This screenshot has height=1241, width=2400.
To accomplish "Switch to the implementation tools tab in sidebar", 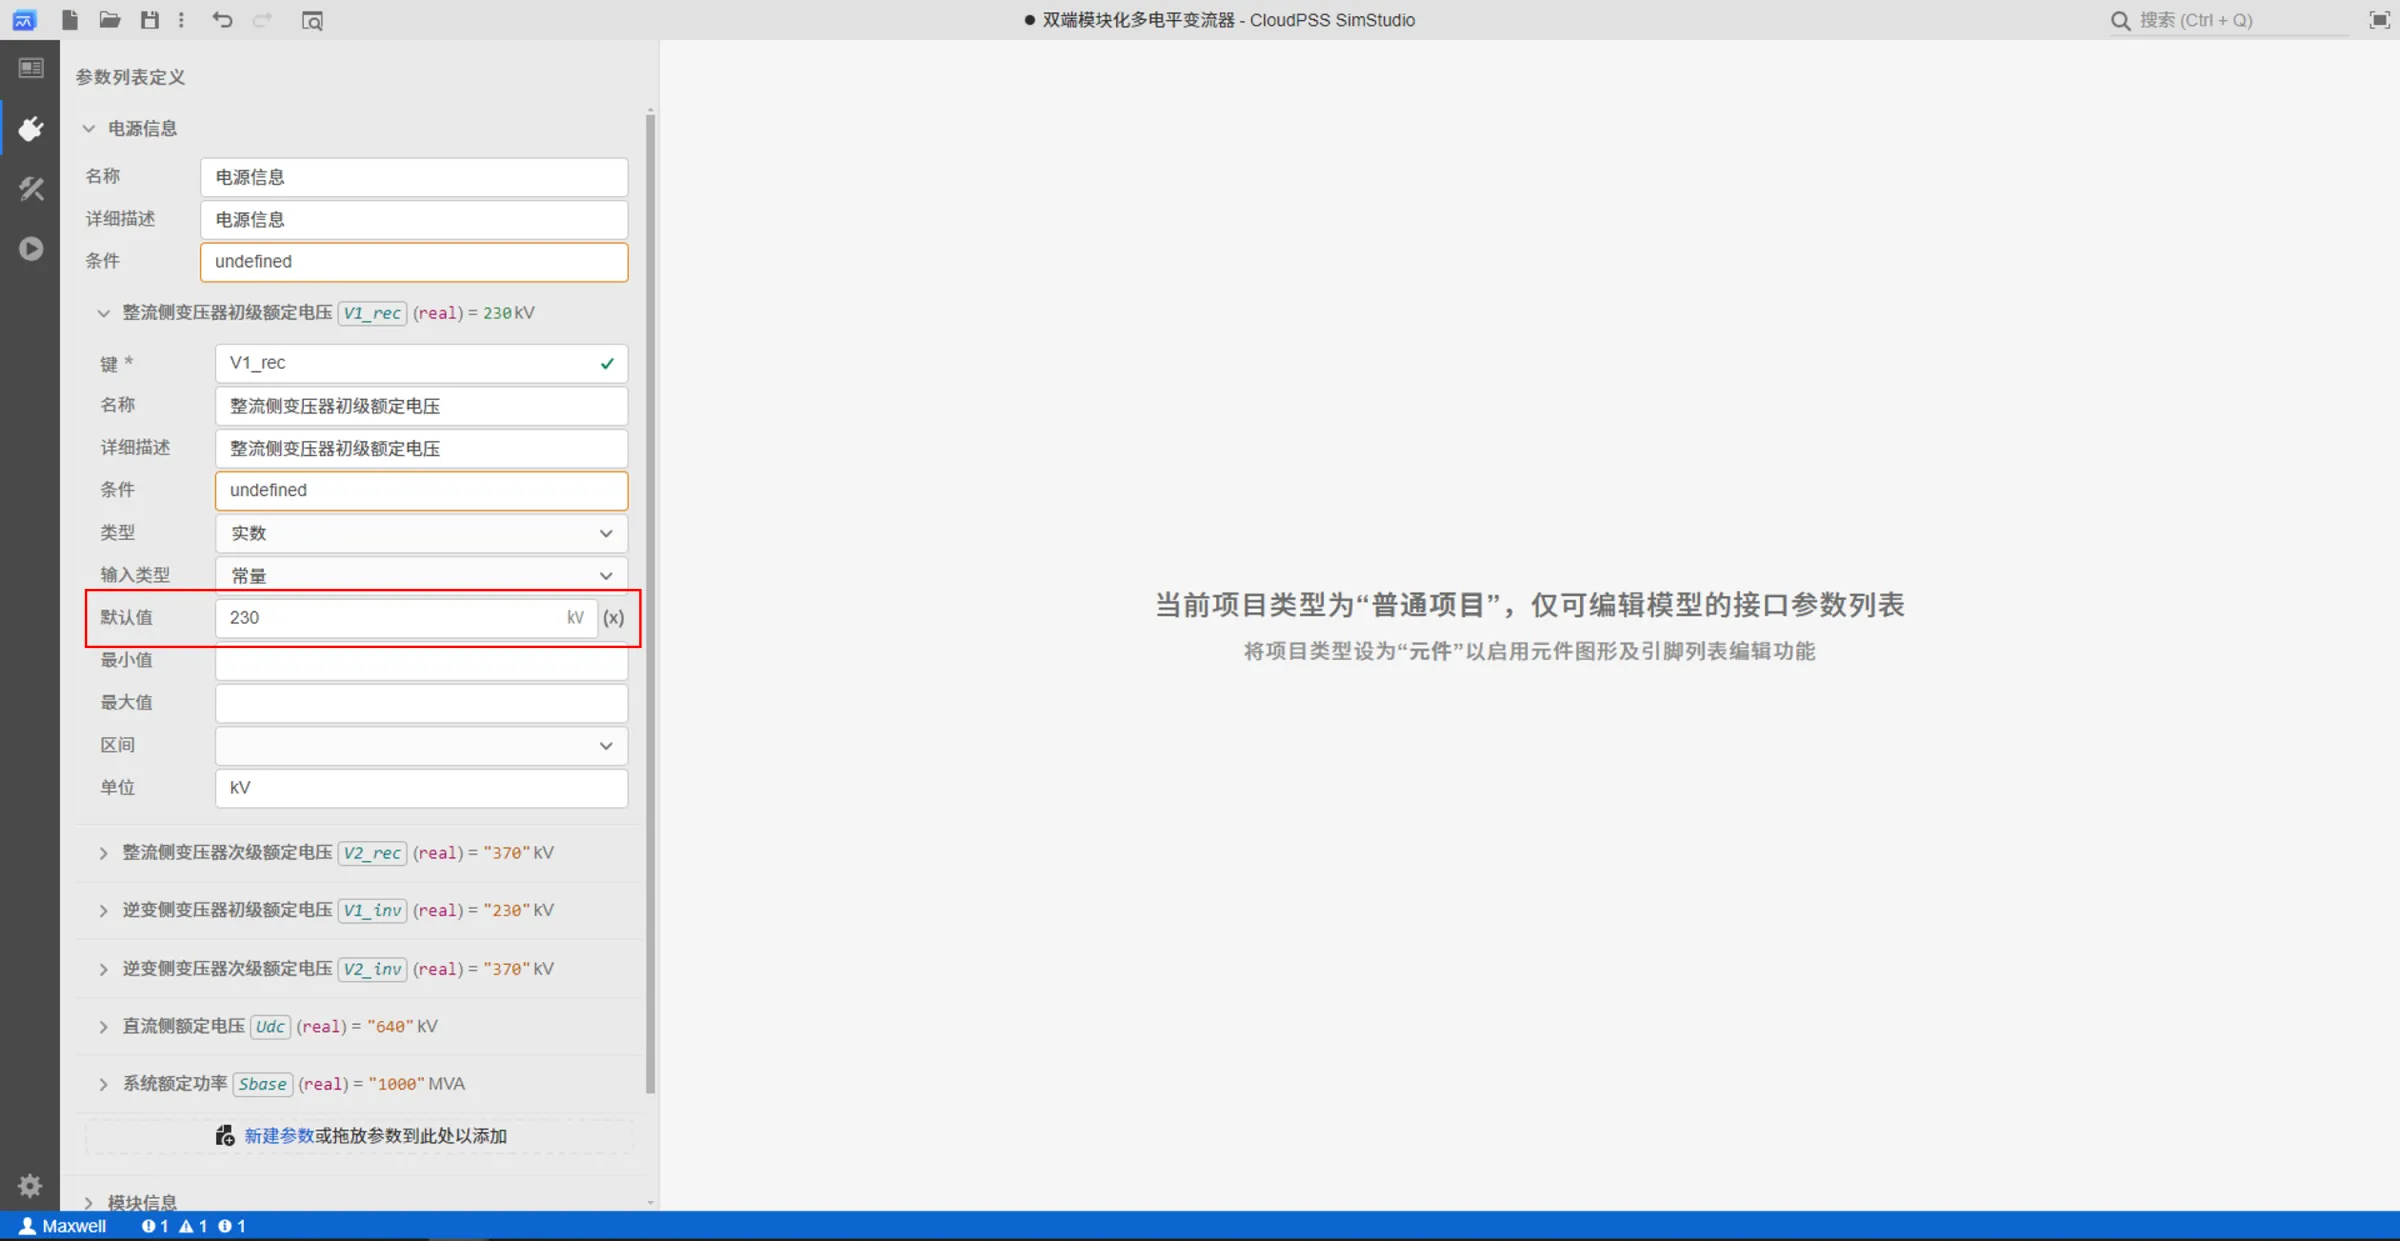I will [31, 189].
